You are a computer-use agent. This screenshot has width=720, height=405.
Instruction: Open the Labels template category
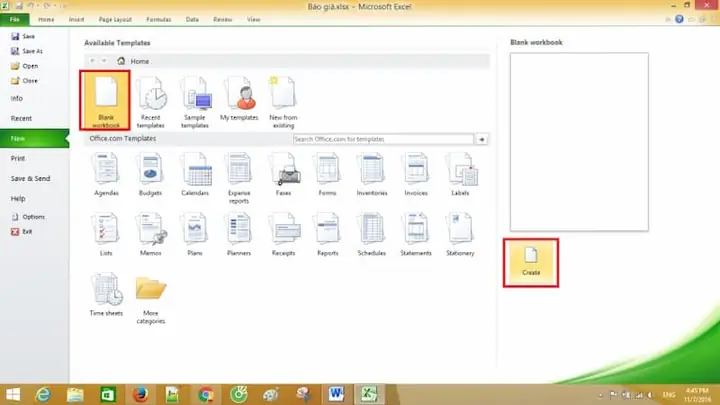pos(460,174)
